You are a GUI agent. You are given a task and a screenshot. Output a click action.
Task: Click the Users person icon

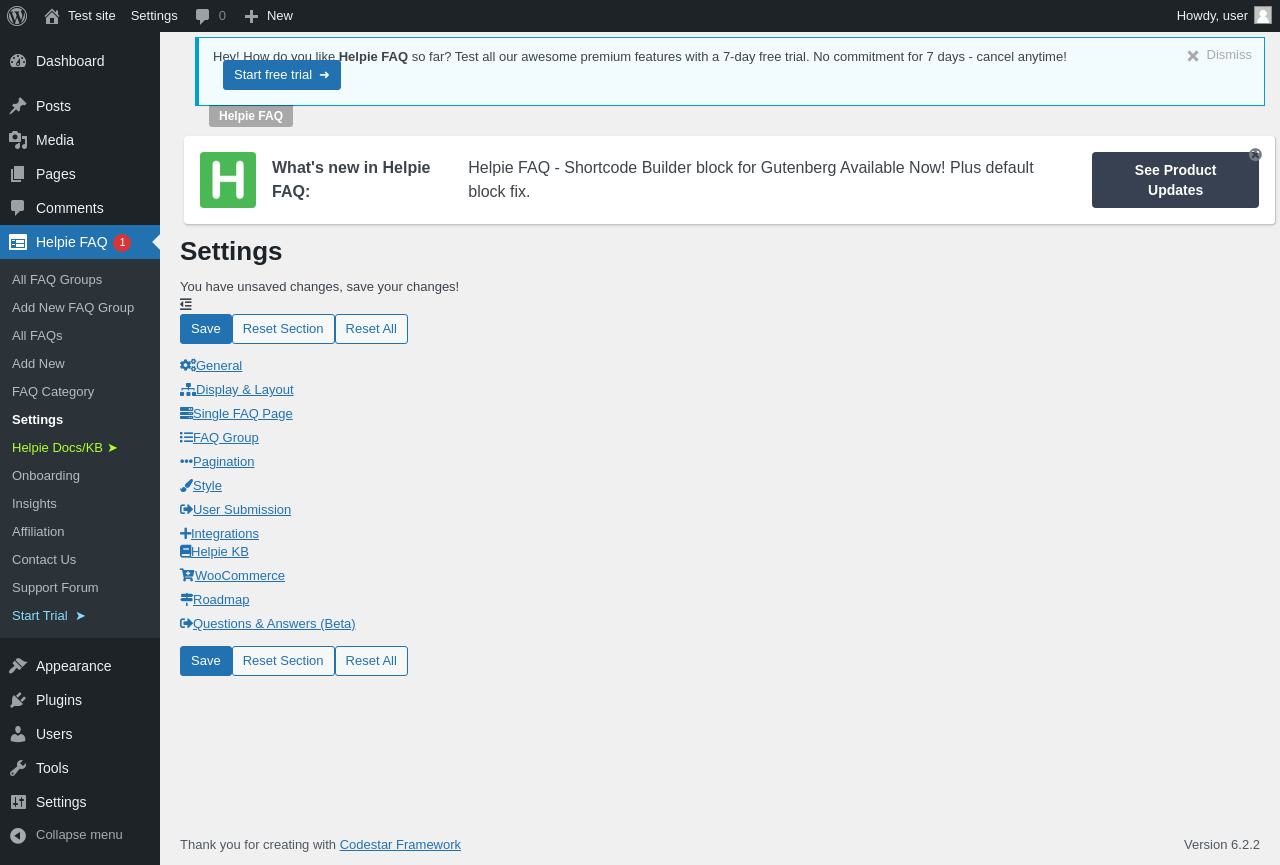18,734
